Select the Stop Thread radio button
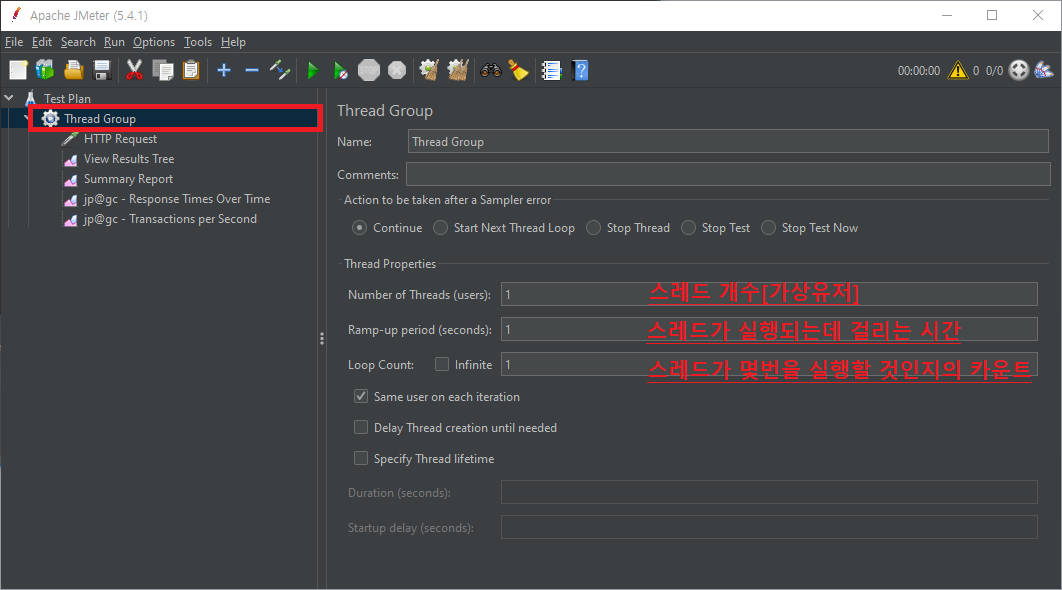The height and width of the screenshot is (590, 1062). click(x=593, y=228)
